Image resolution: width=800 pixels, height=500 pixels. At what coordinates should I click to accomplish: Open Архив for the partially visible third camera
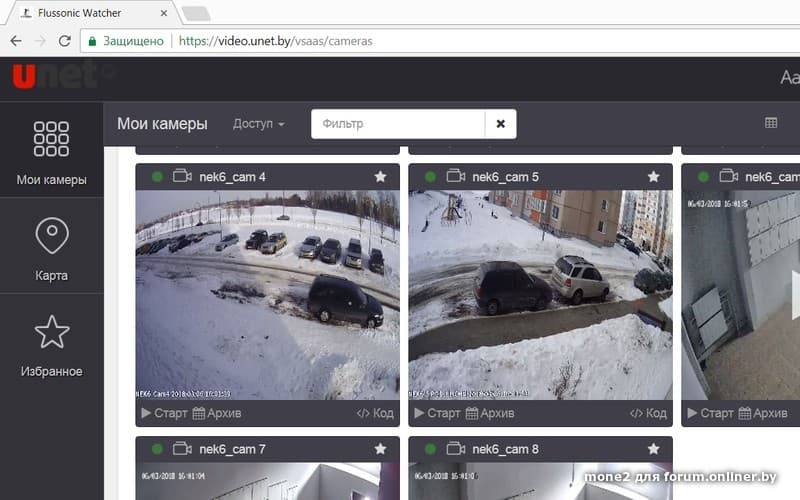click(763, 413)
